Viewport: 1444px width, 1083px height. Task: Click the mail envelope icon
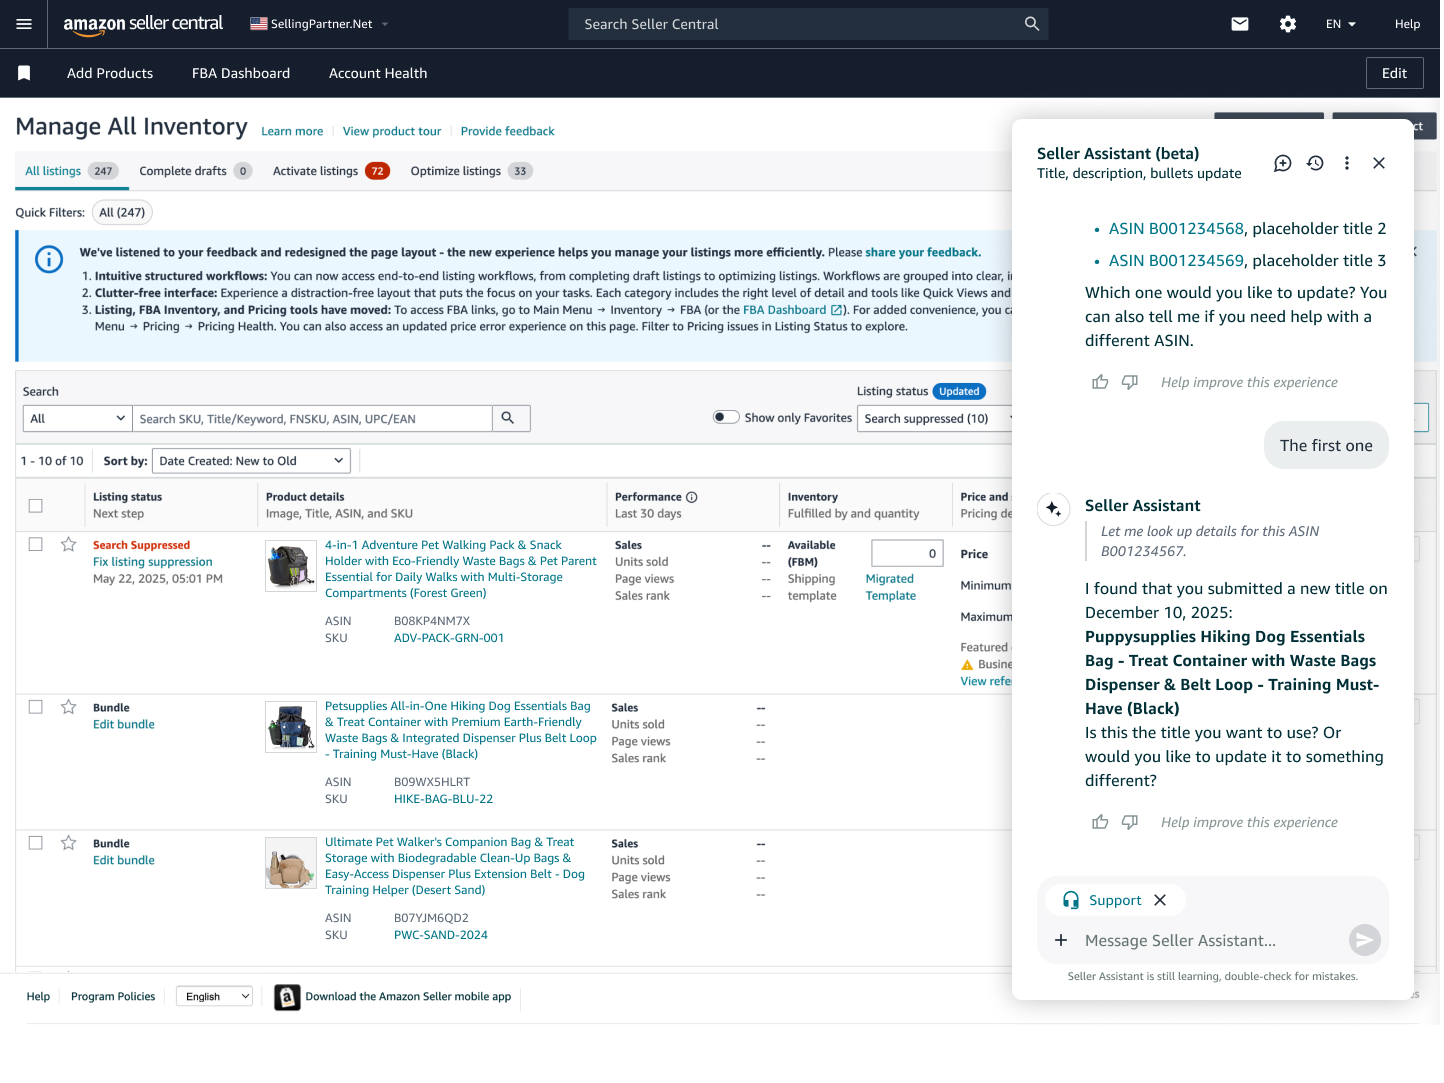pyautogui.click(x=1240, y=24)
